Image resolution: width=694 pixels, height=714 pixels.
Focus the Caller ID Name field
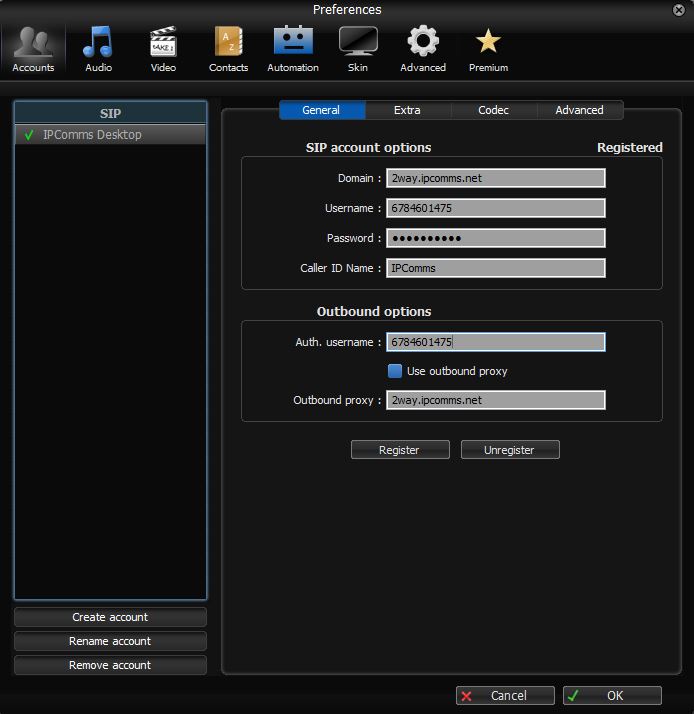pyautogui.click(x=495, y=268)
